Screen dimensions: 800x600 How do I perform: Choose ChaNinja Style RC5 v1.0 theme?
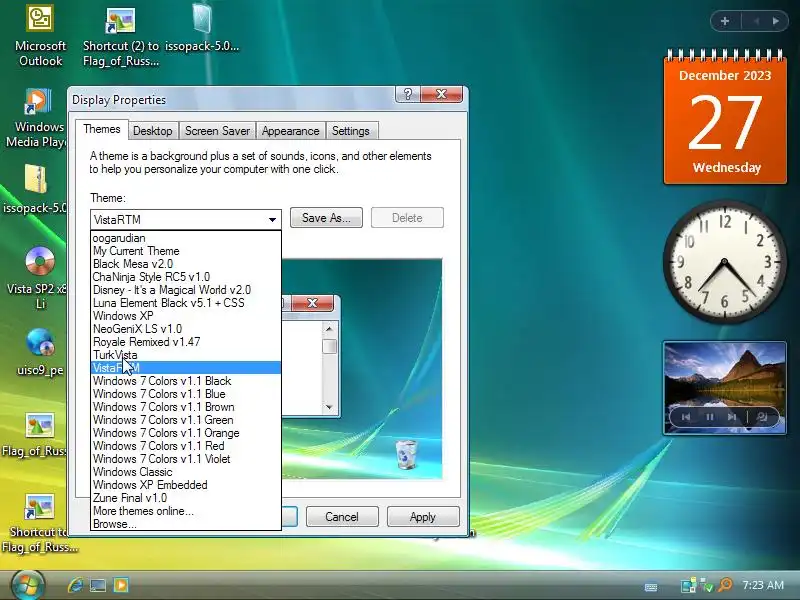[x=186, y=277]
